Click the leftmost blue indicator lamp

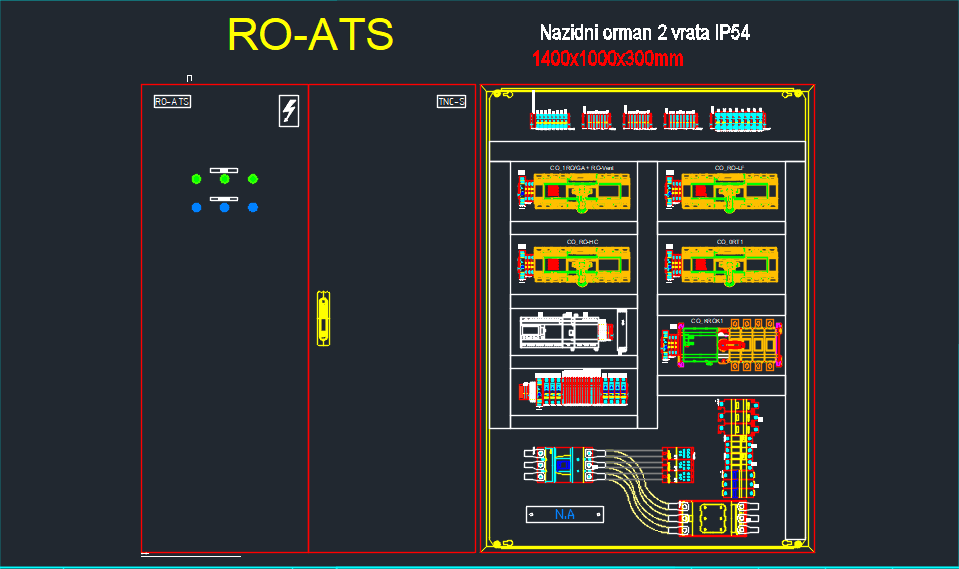tap(196, 207)
